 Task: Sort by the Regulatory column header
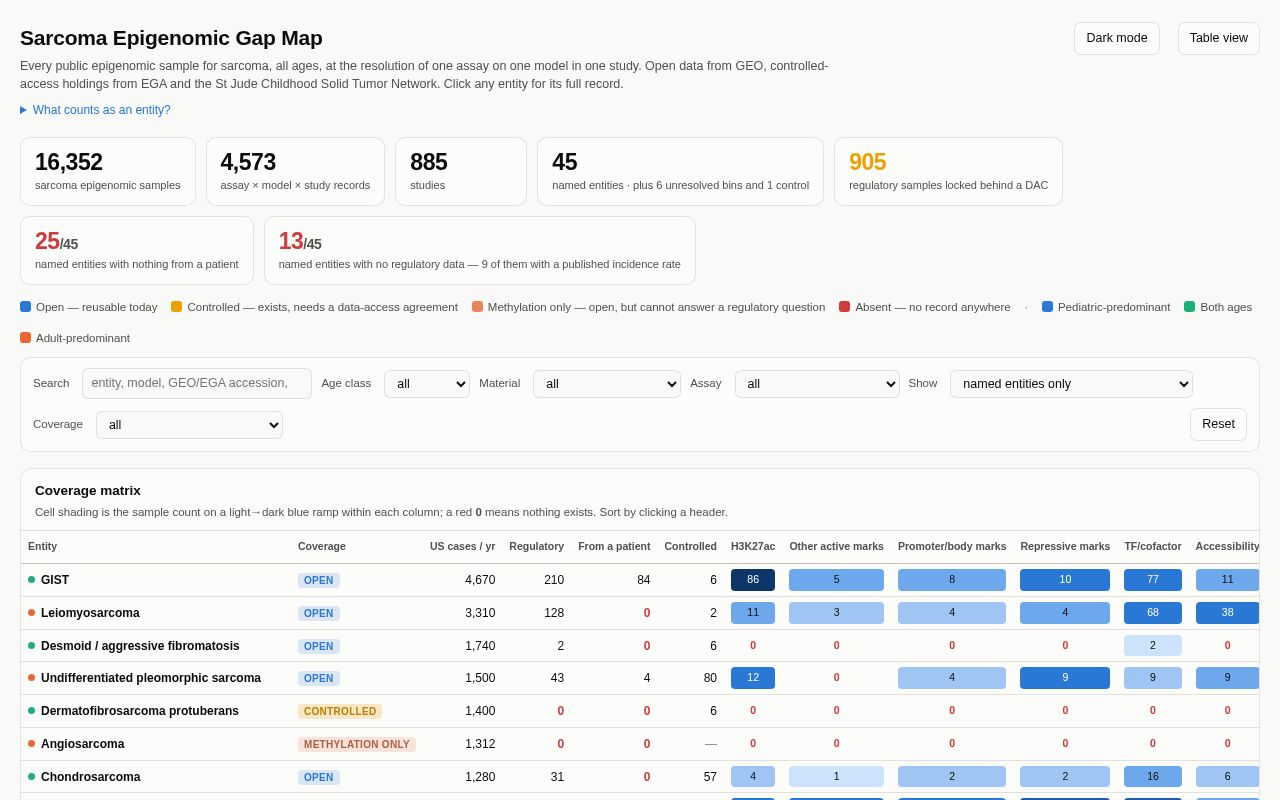(536, 546)
